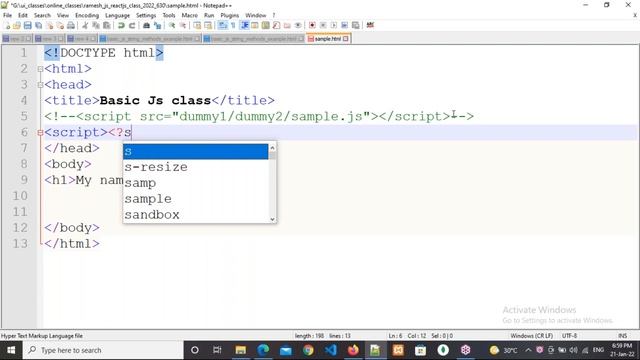Open Folder as Workspace from the toolbar

(287, 25)
